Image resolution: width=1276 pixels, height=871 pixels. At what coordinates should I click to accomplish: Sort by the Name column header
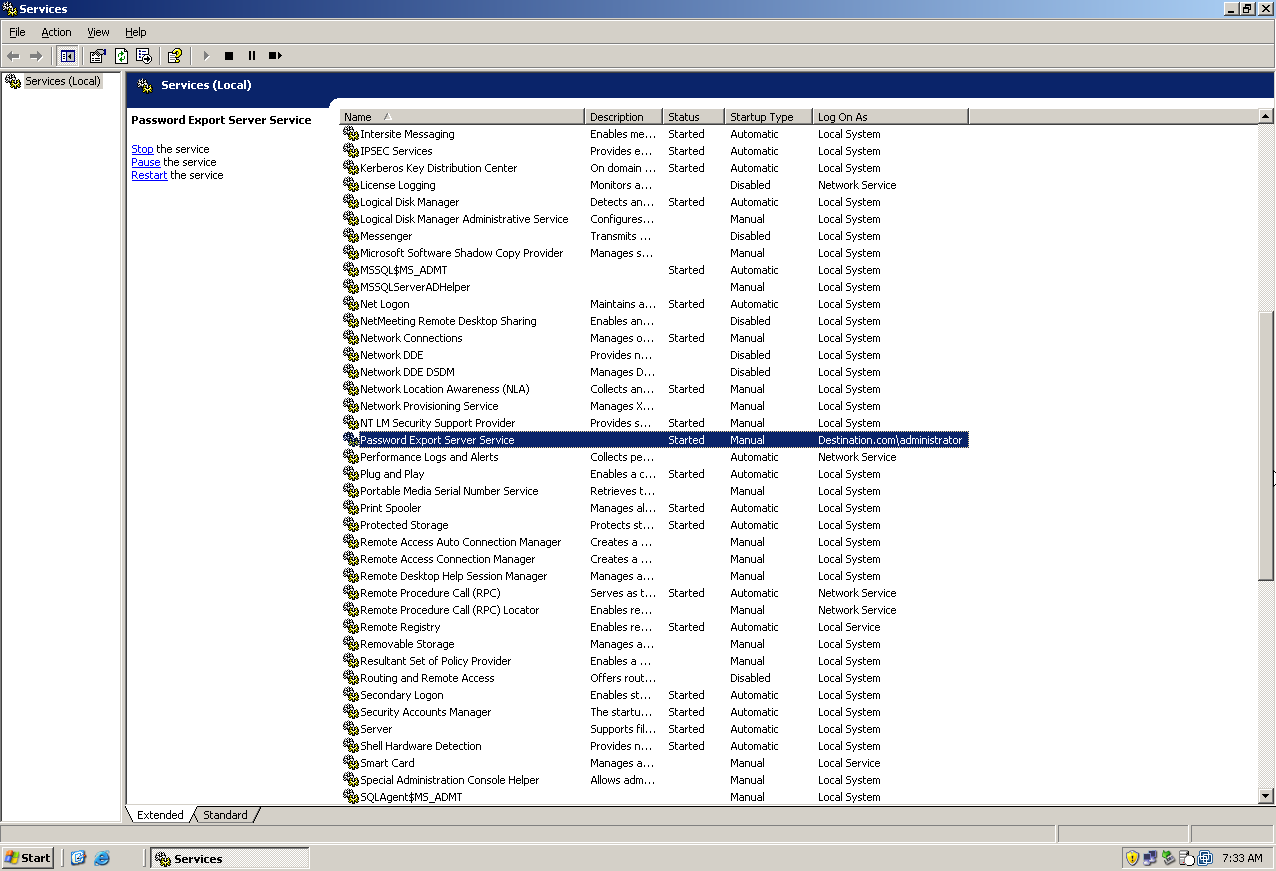point(462,117)
